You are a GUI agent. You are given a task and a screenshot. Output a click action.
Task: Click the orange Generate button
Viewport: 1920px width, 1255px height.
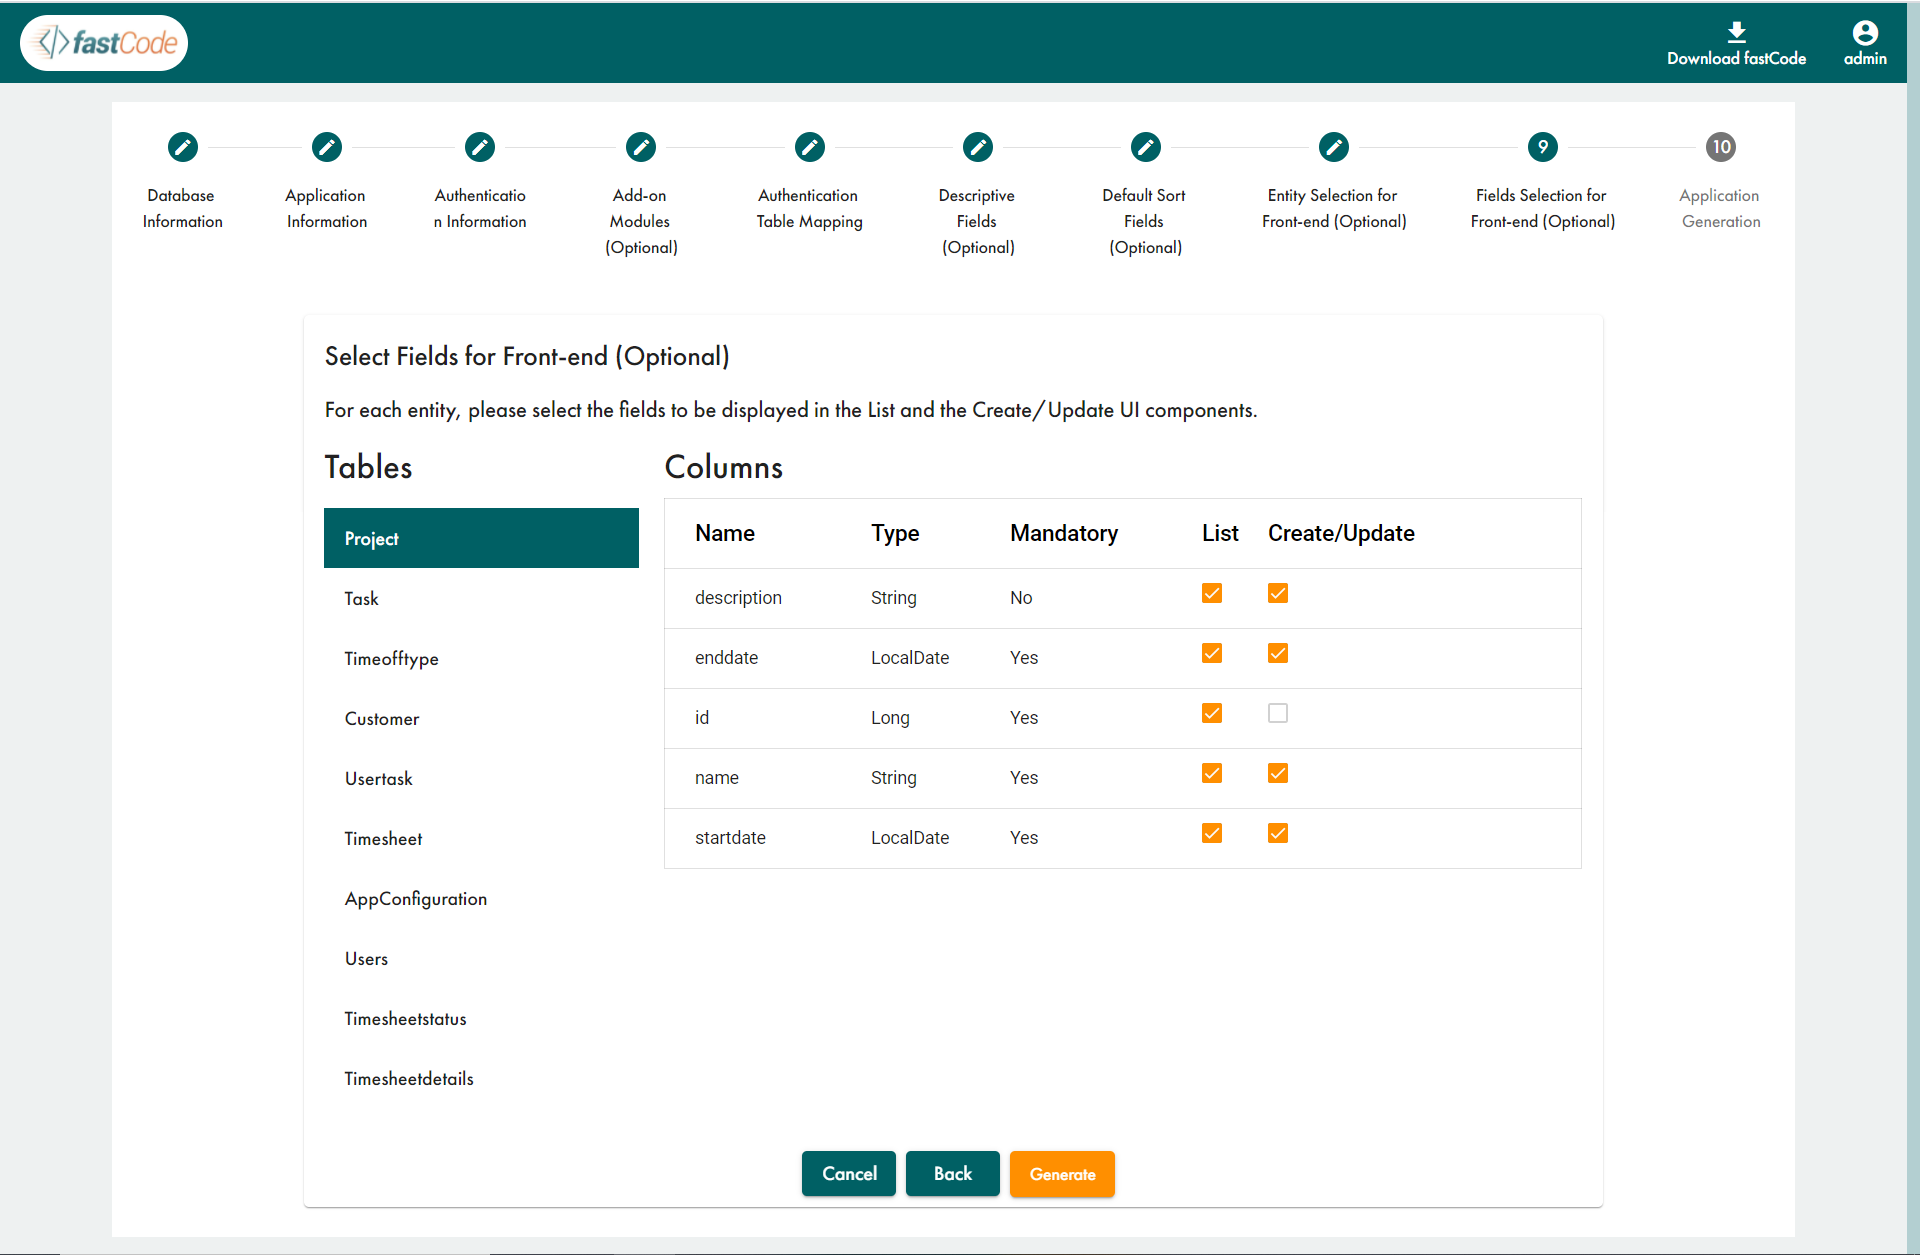tap(1062, 1174)
